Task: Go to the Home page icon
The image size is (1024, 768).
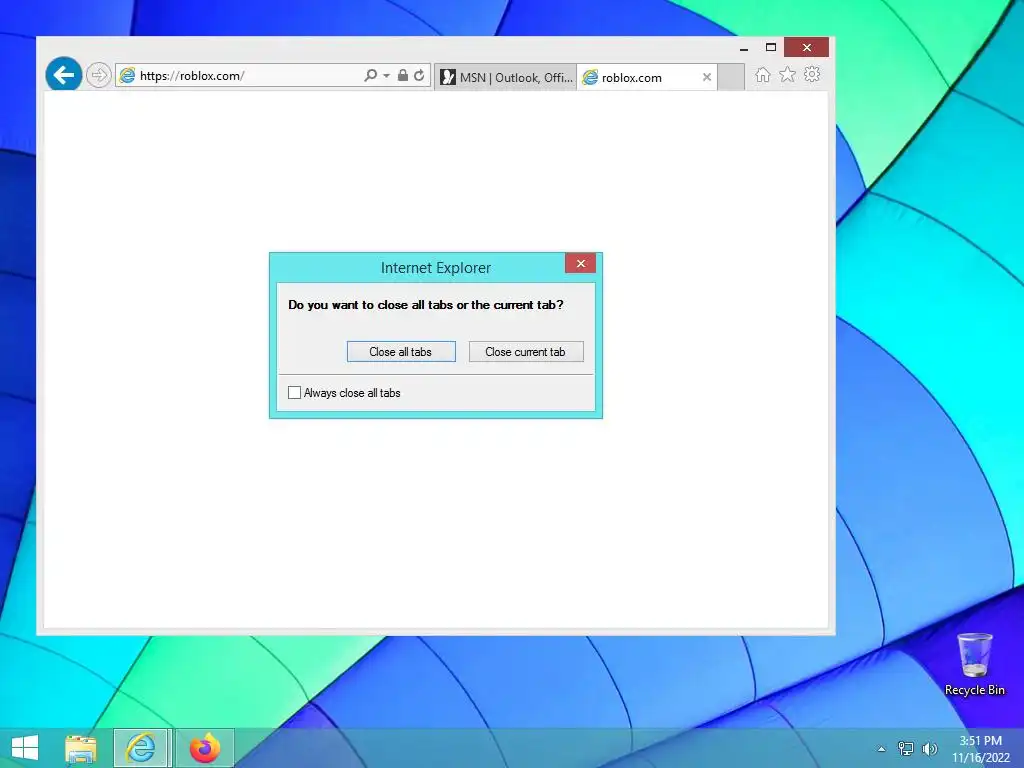Action: coord(762,74)
